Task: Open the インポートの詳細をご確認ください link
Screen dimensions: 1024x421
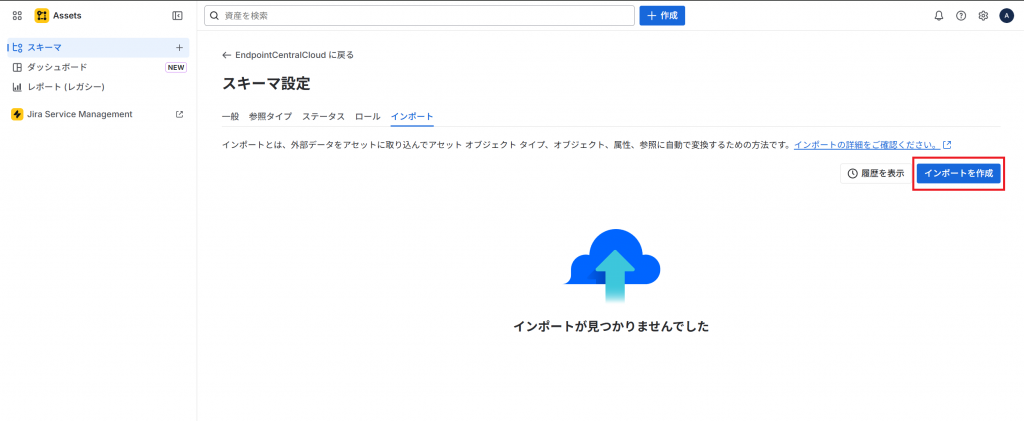Action: click(867, 145)
